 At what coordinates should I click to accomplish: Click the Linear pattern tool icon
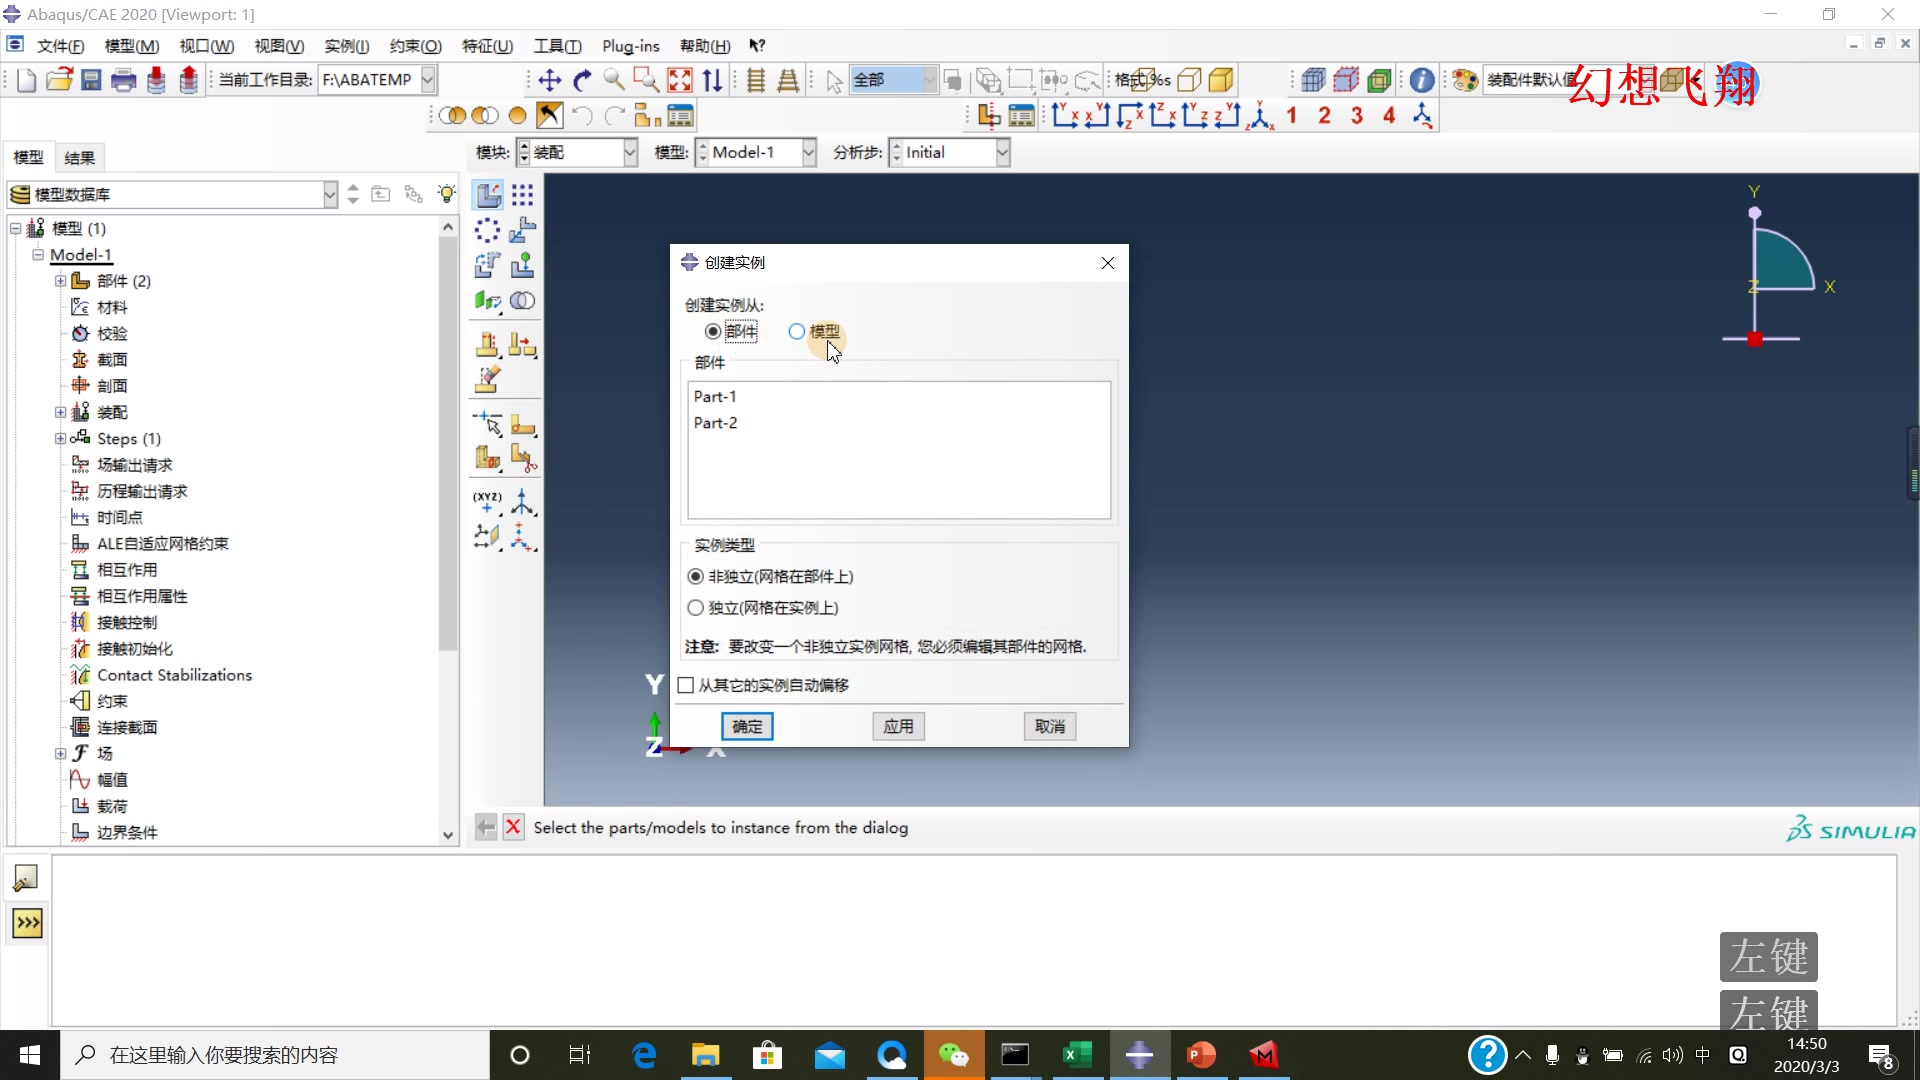tap(522, 195)
